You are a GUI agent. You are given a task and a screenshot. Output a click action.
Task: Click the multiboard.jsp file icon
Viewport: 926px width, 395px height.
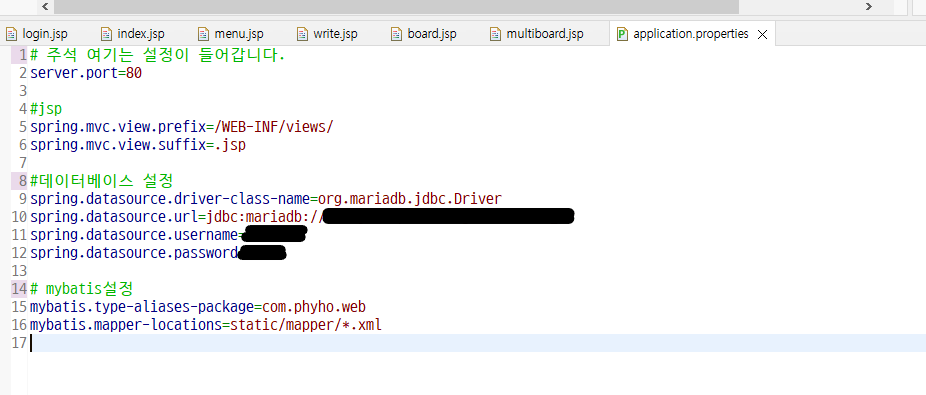tap(495, 34)
